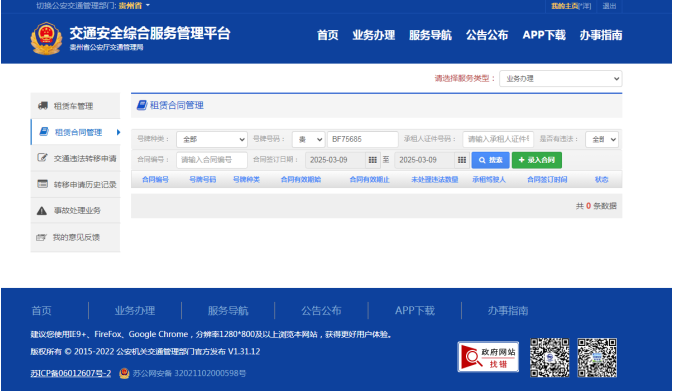Open the 苏ICP备06012607号-2 link
Screen dimensions: 674x391
coord(70,373)
